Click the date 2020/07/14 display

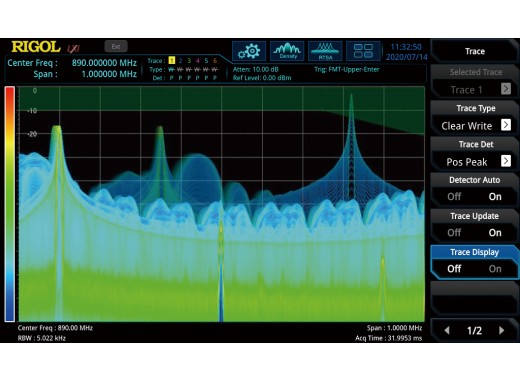point(406,57)
